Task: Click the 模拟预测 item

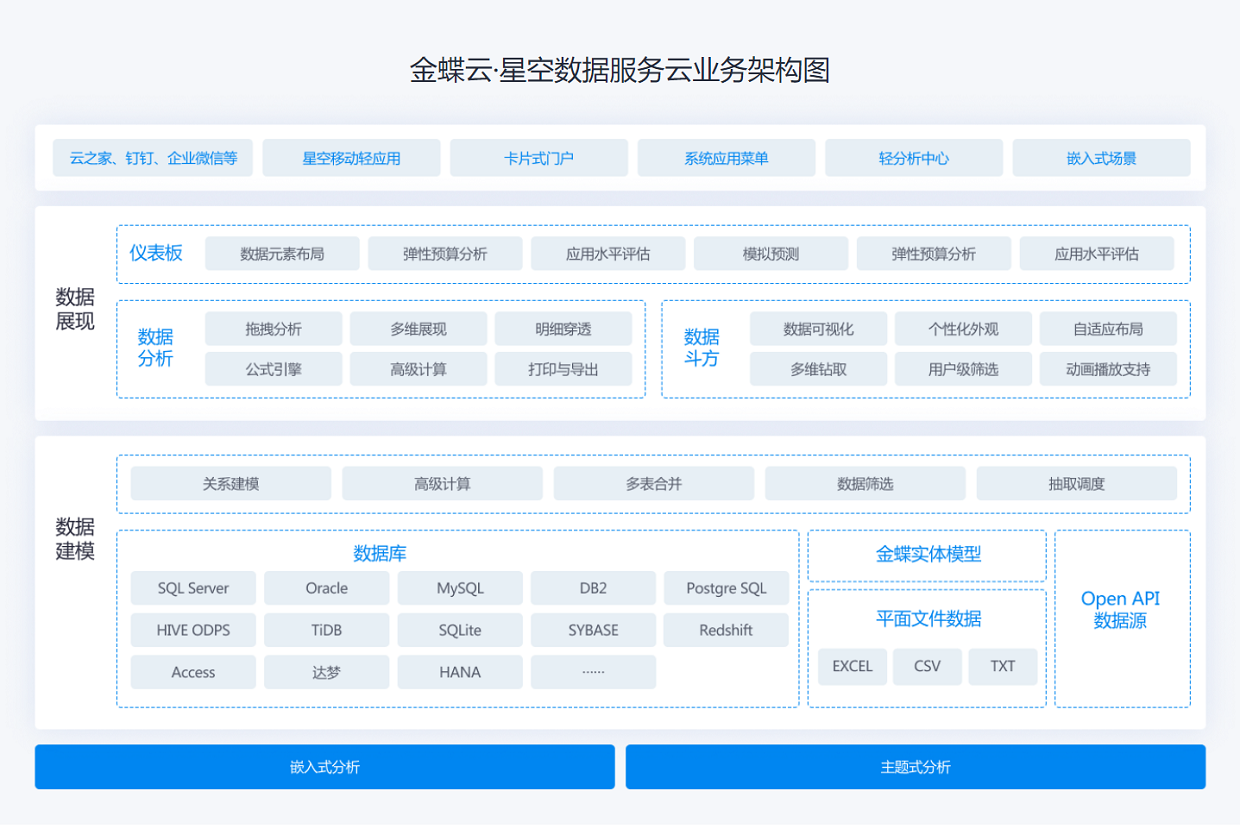Action: pos(771,254)
